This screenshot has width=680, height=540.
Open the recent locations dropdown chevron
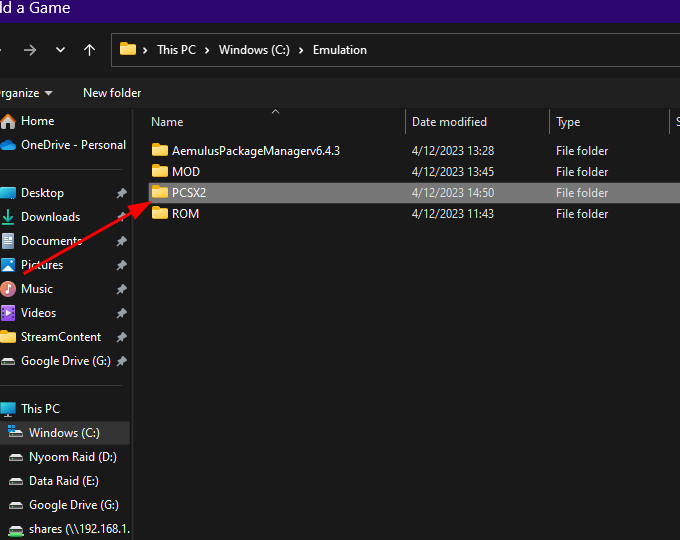click(60, 50)
